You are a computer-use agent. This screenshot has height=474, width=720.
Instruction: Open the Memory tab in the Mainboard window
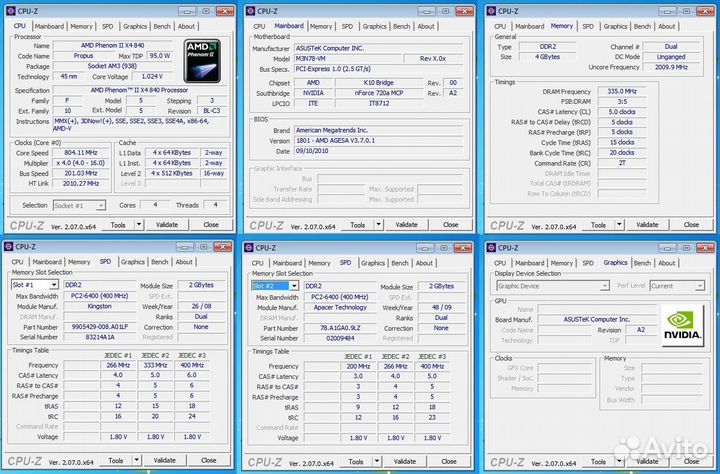[x=321, y=27]
